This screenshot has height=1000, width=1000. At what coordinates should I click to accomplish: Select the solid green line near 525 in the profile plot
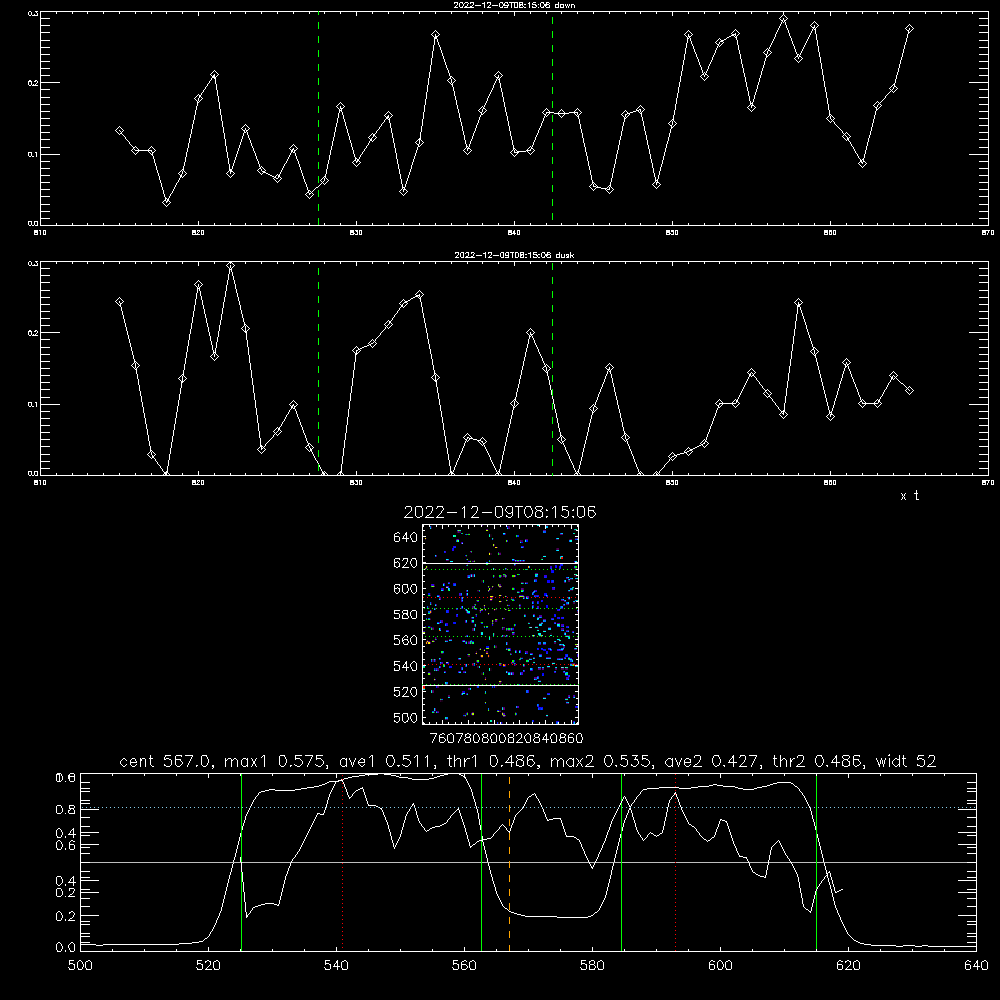tap(241, 862)
